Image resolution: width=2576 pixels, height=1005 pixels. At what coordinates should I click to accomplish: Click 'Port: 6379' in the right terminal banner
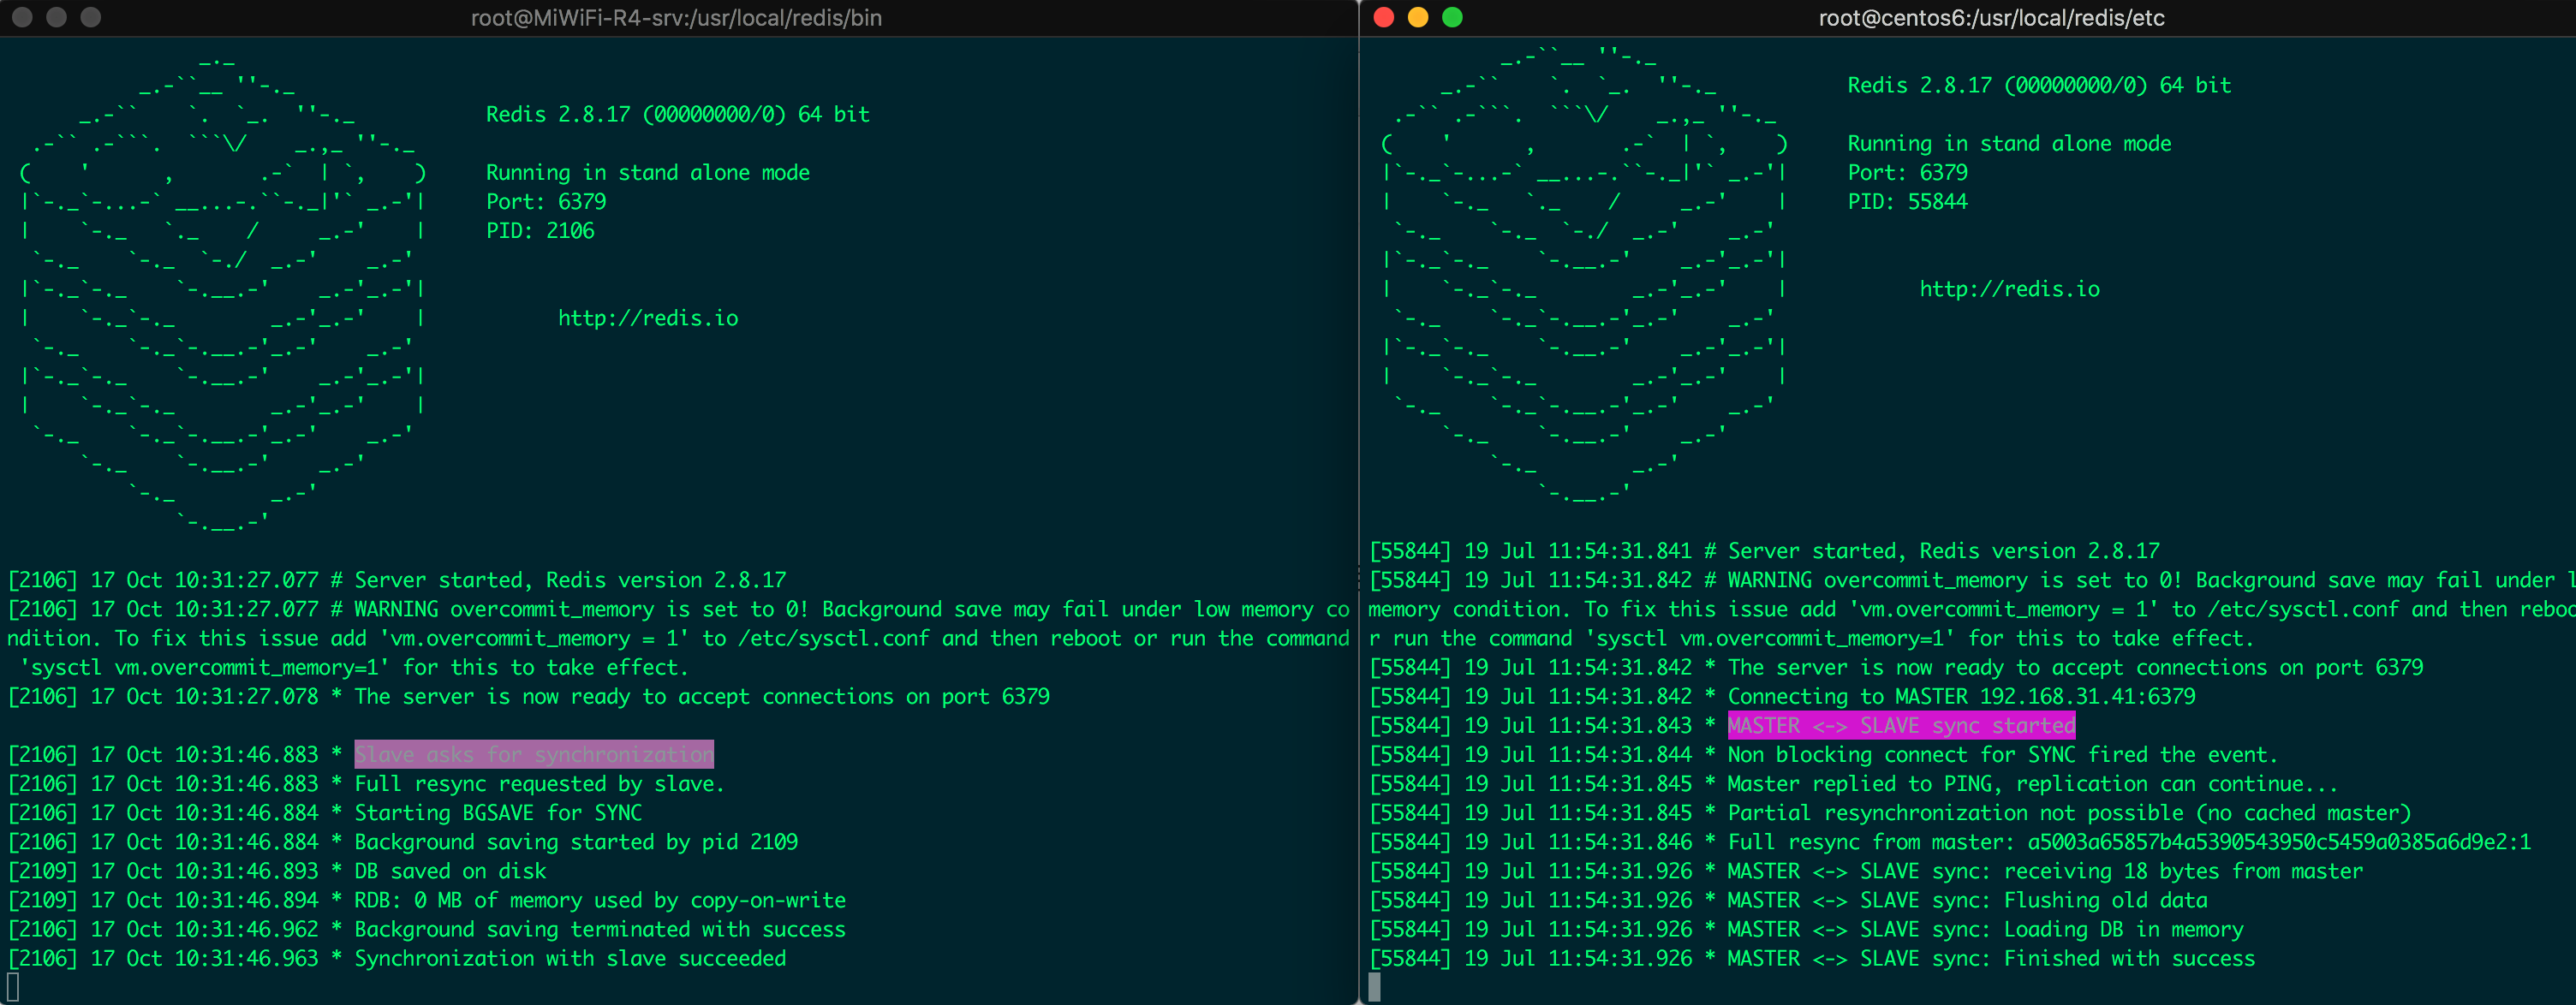pos(1907,173)
